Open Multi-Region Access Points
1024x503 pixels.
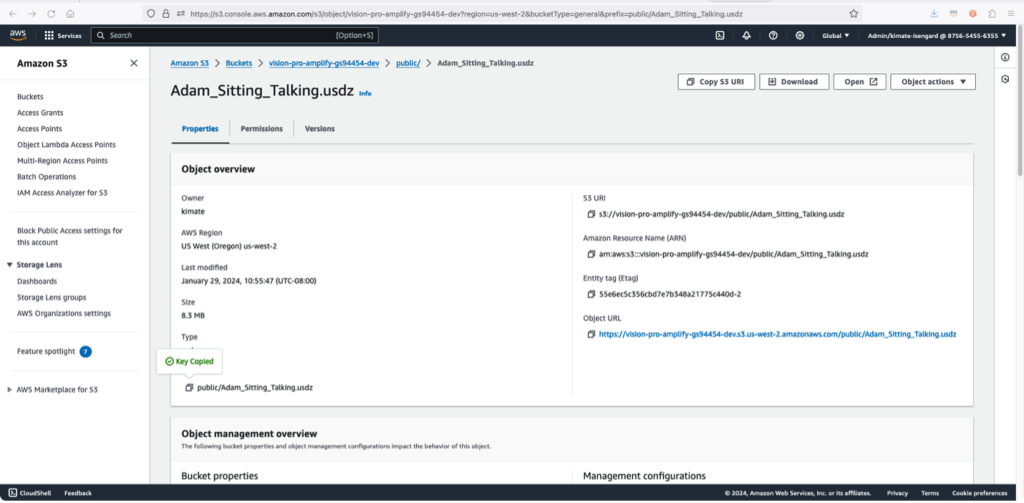pos(62,161)
